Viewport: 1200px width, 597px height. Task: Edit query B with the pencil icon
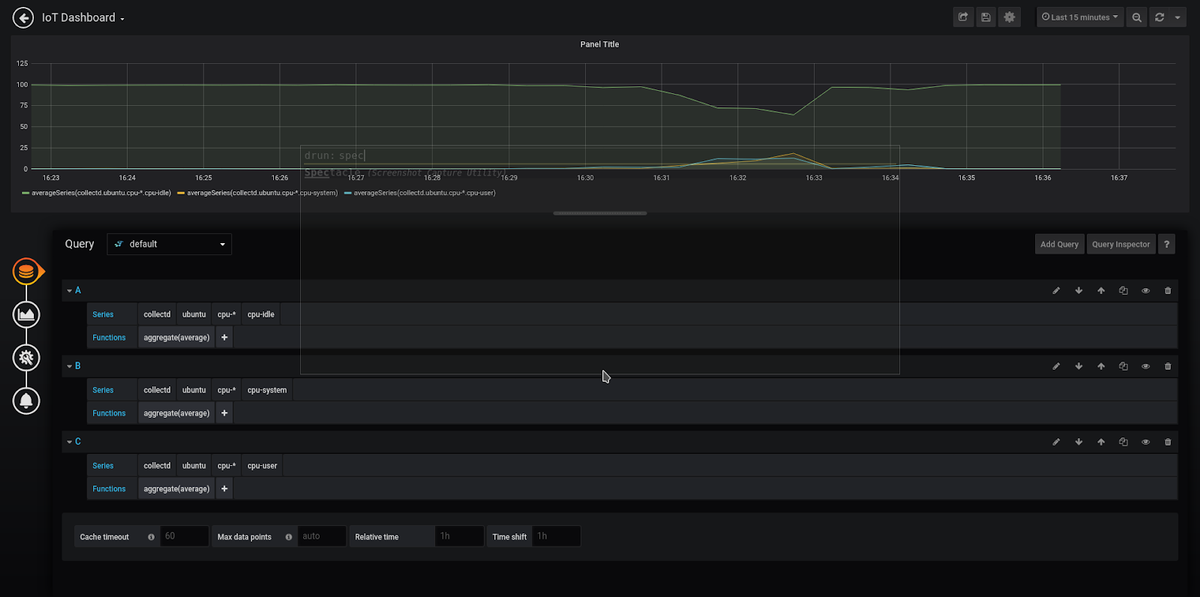[1056, 366]
